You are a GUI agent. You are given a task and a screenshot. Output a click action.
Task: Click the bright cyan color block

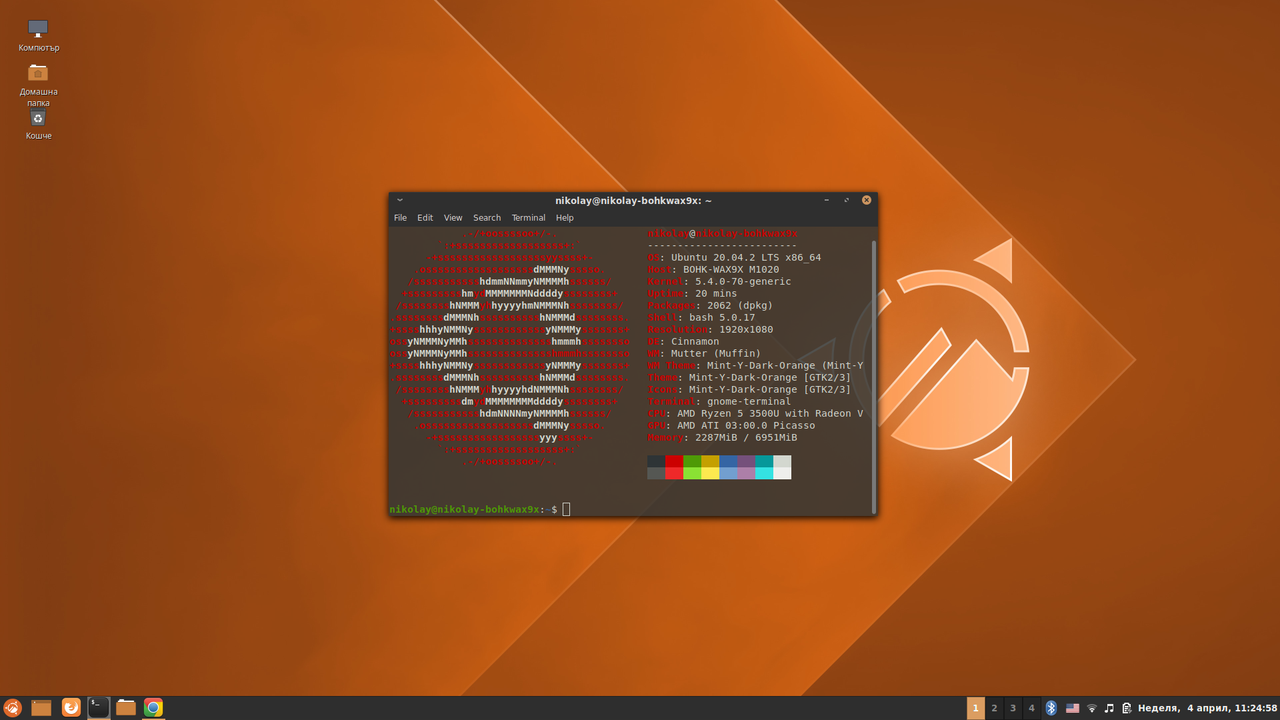[764, 473]
